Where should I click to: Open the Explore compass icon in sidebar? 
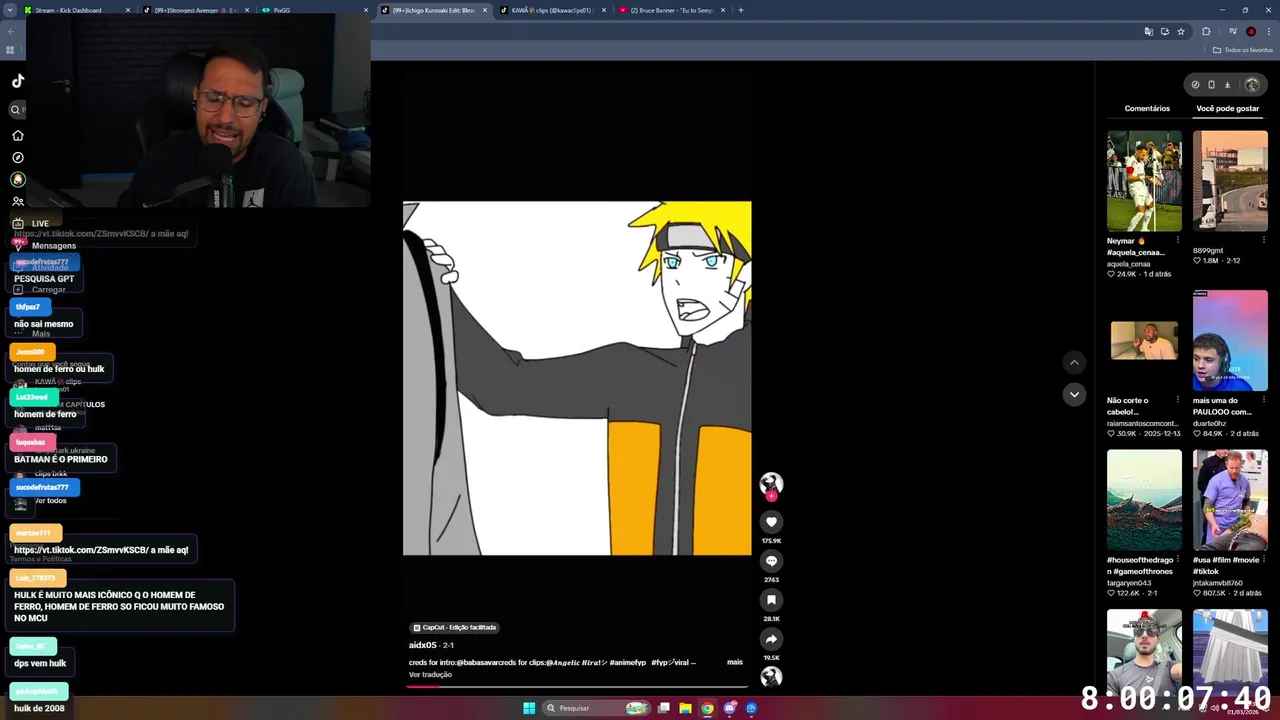17,157
